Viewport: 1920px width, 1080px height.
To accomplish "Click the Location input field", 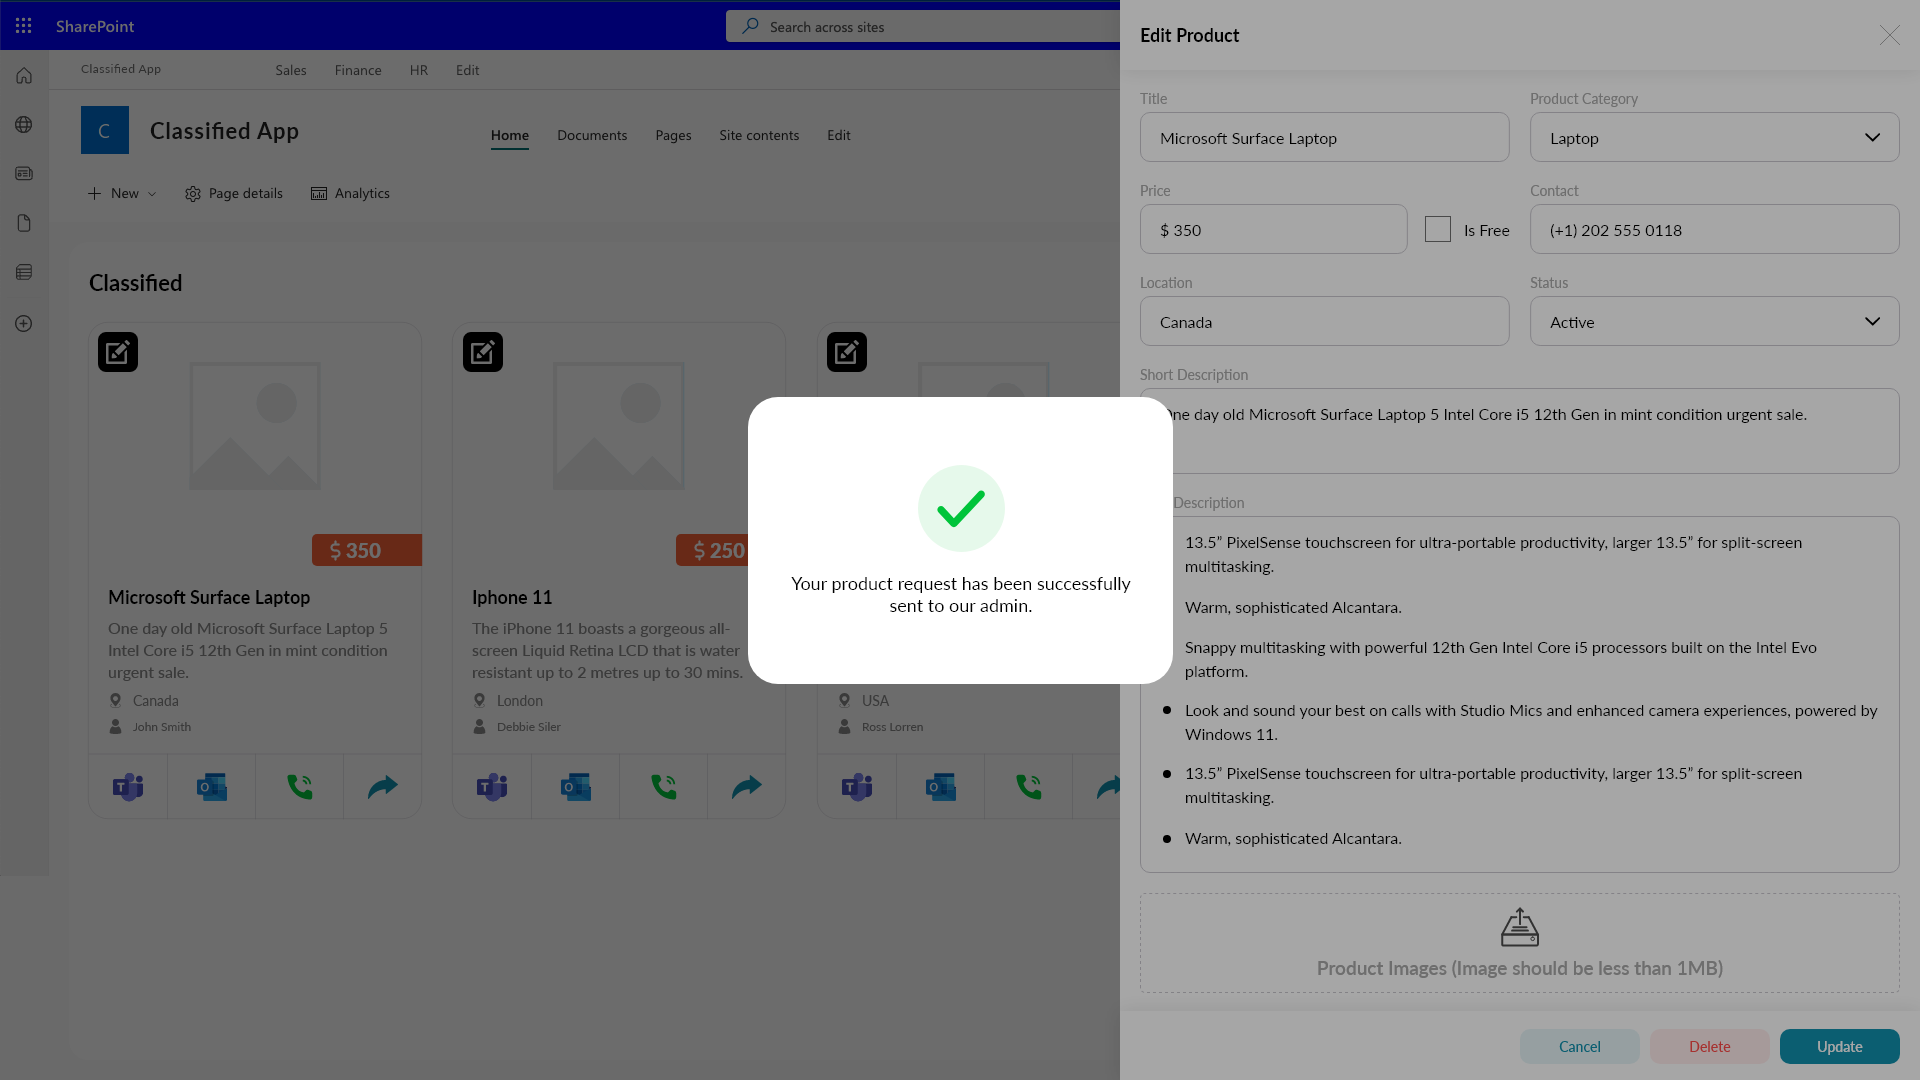I will click(1324, 320).
